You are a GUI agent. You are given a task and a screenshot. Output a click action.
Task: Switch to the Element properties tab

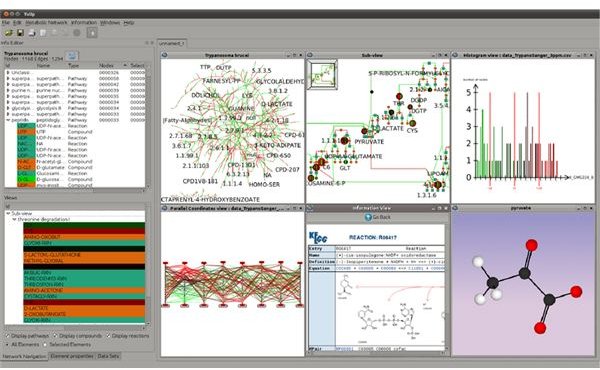pos(72,356)
